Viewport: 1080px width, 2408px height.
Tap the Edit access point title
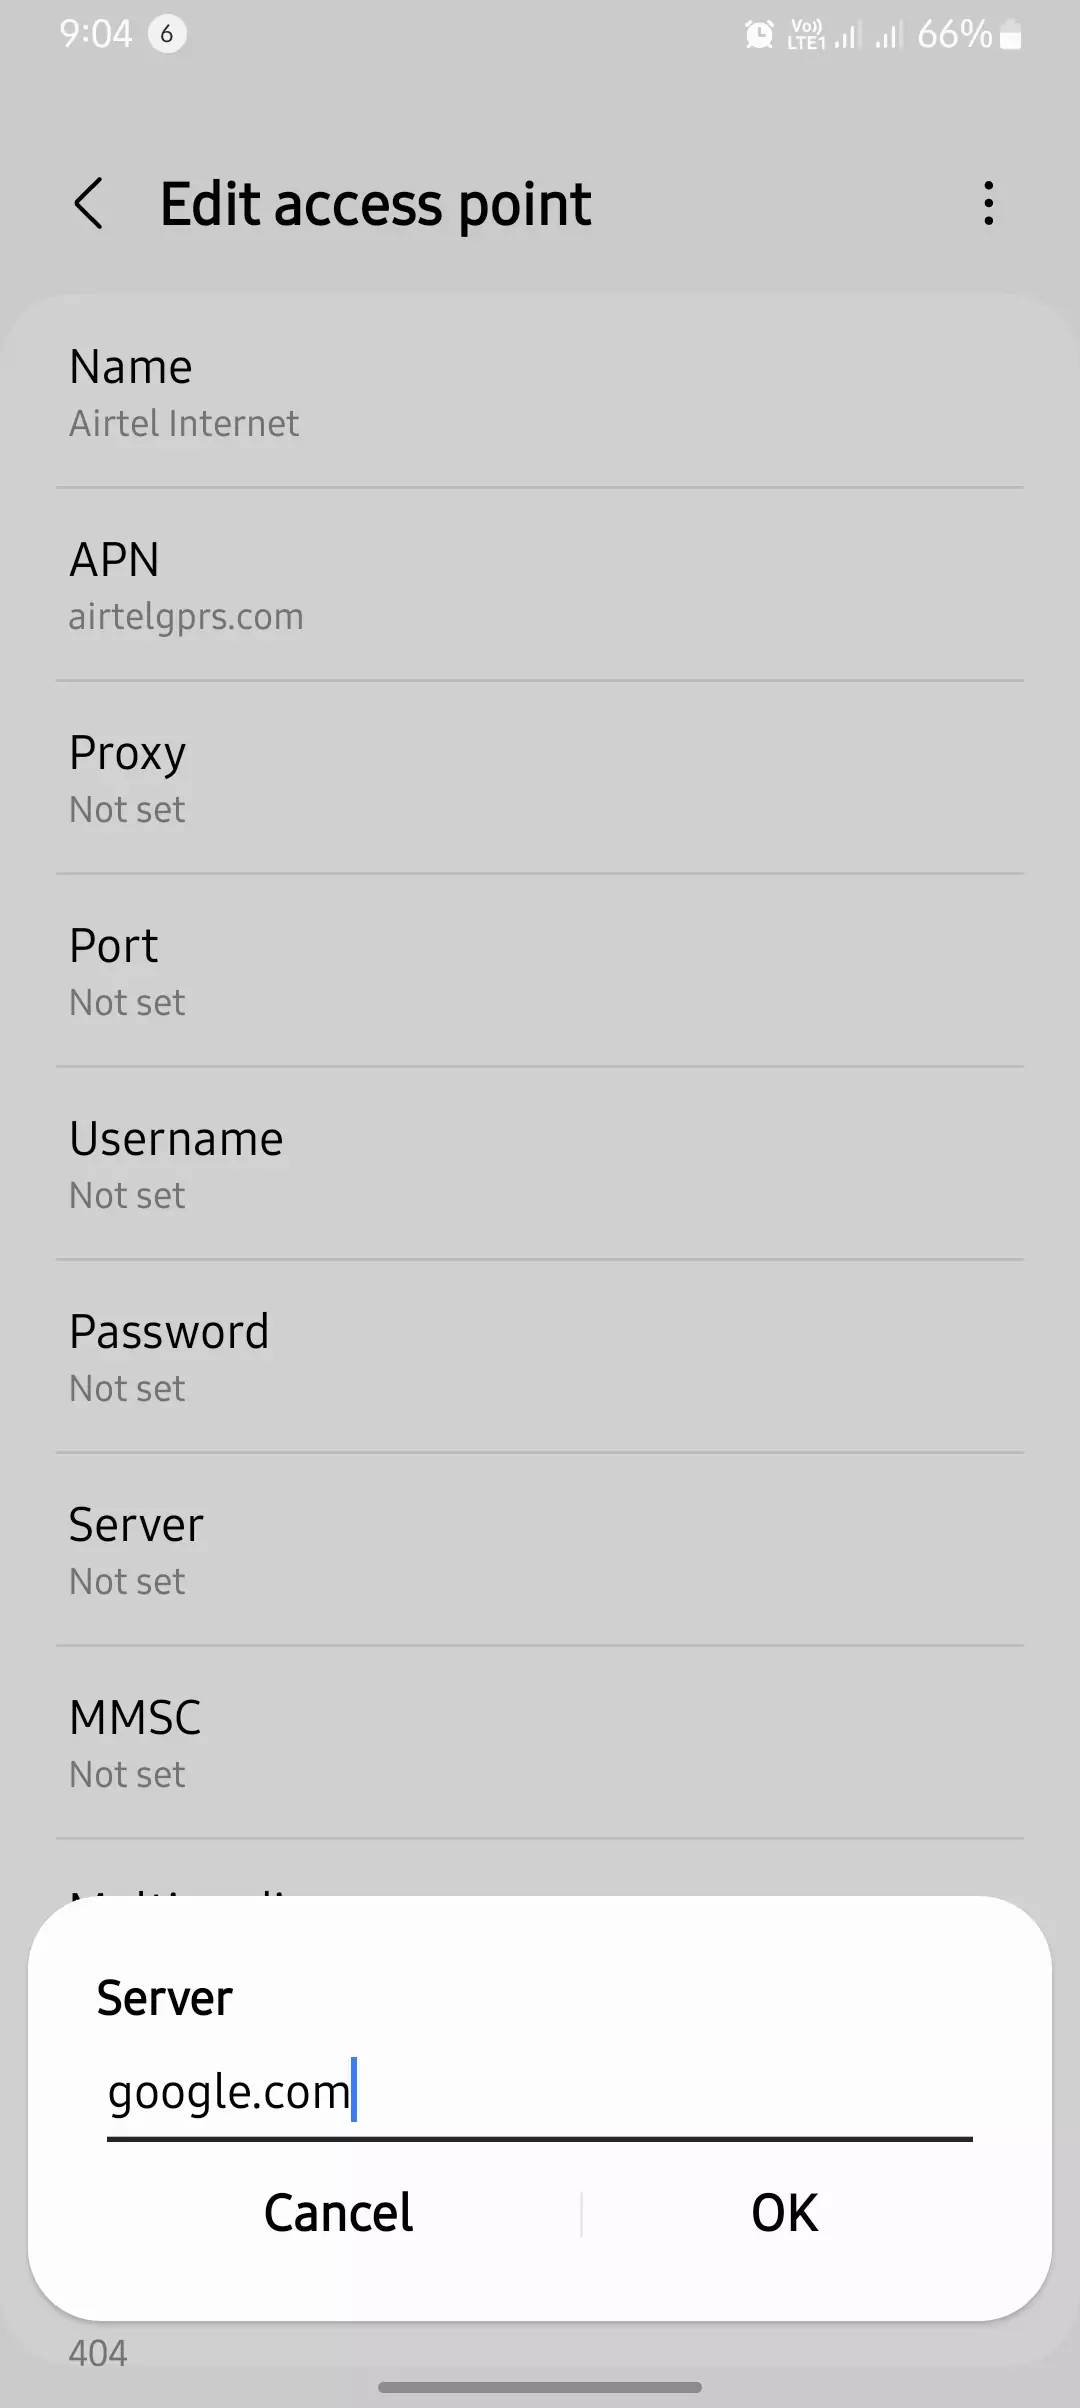pos(375,204)
